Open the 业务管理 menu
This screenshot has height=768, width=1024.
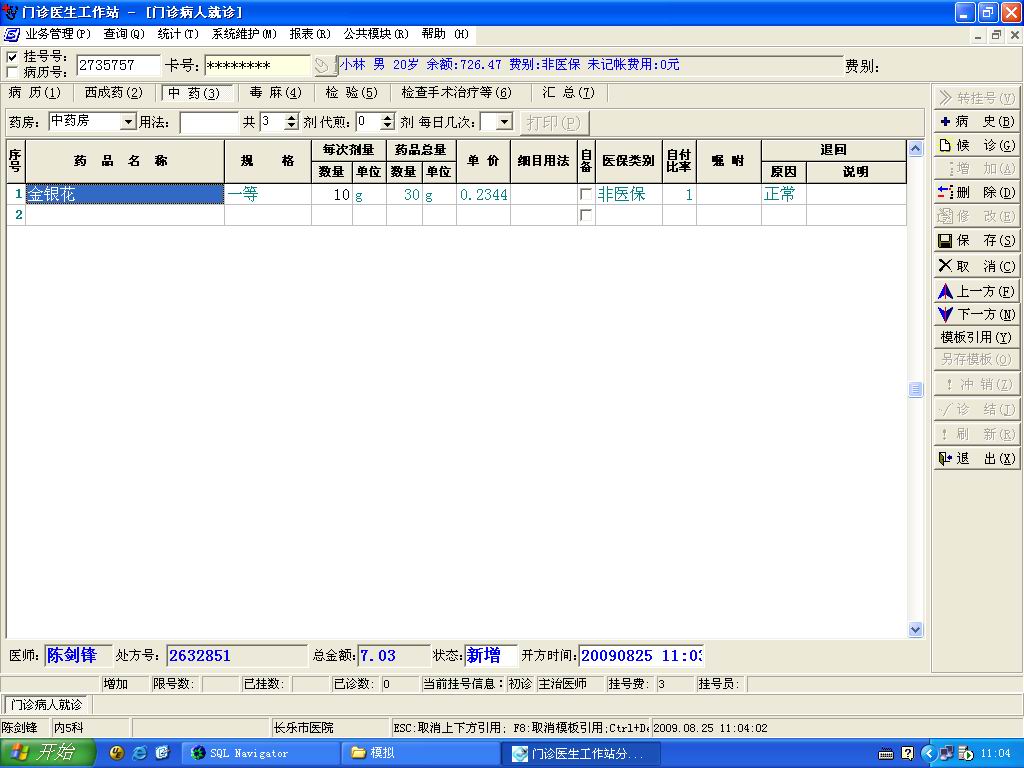pos(57,34)
